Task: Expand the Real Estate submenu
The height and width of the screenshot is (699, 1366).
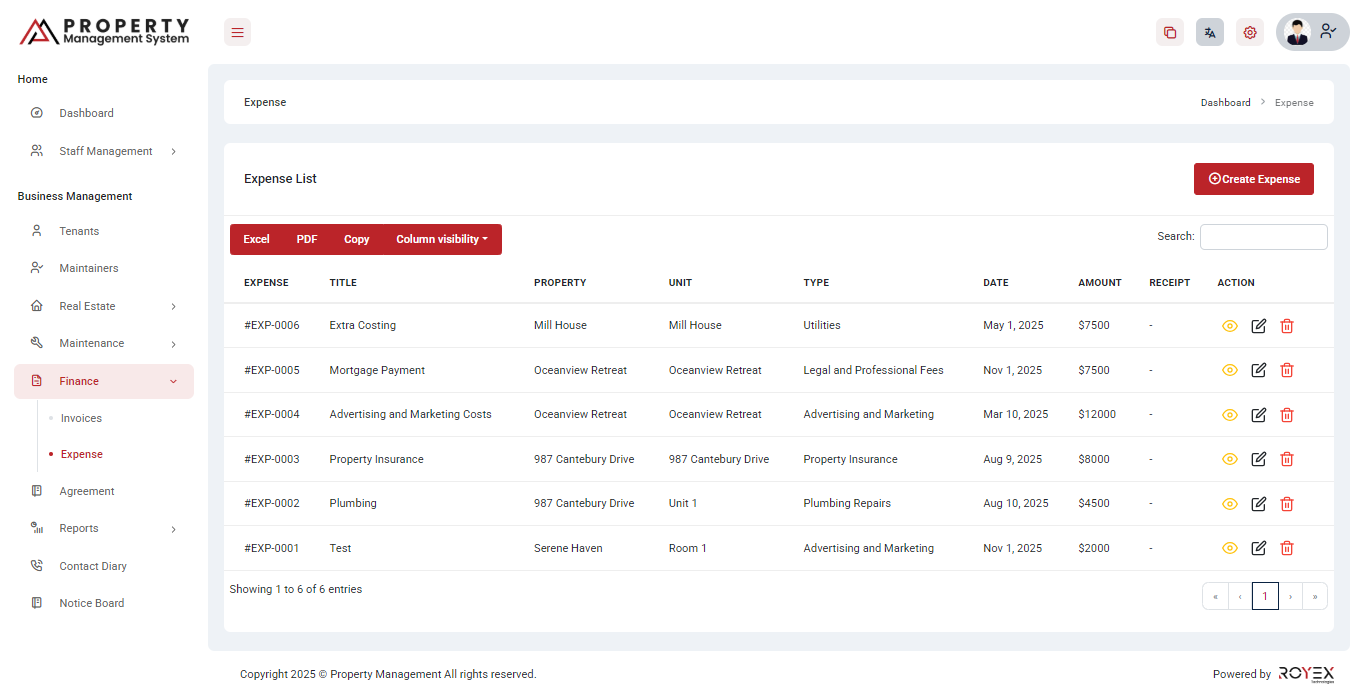Action: pyautogui.click(x=105, y=306)
